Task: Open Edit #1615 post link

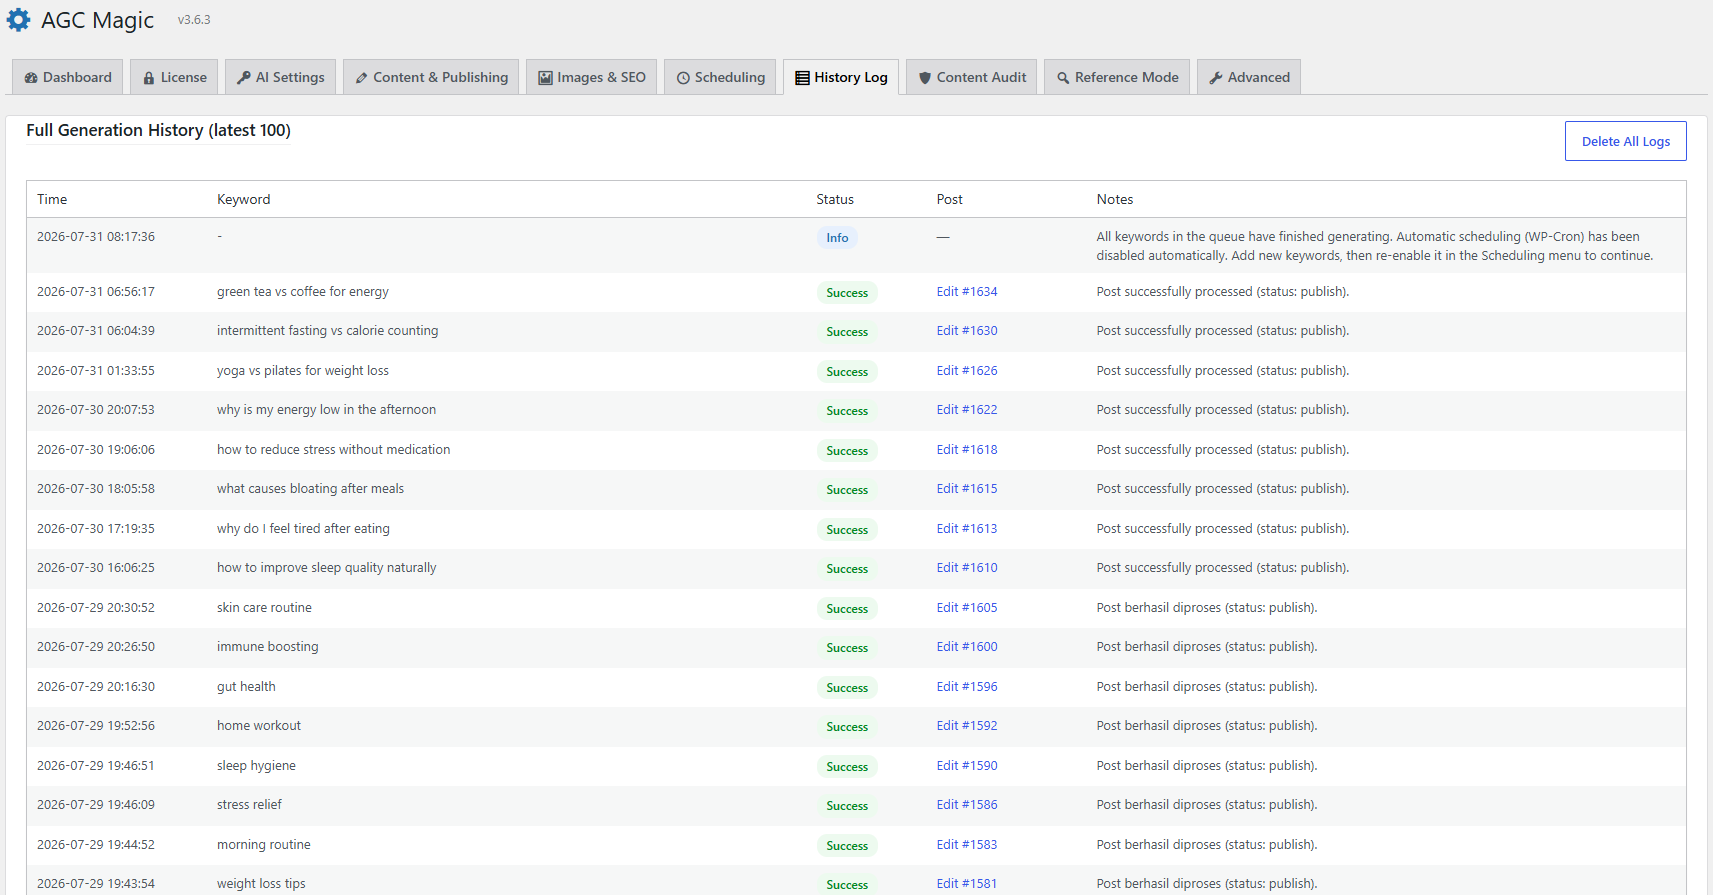Action: (x=966, y=489)
